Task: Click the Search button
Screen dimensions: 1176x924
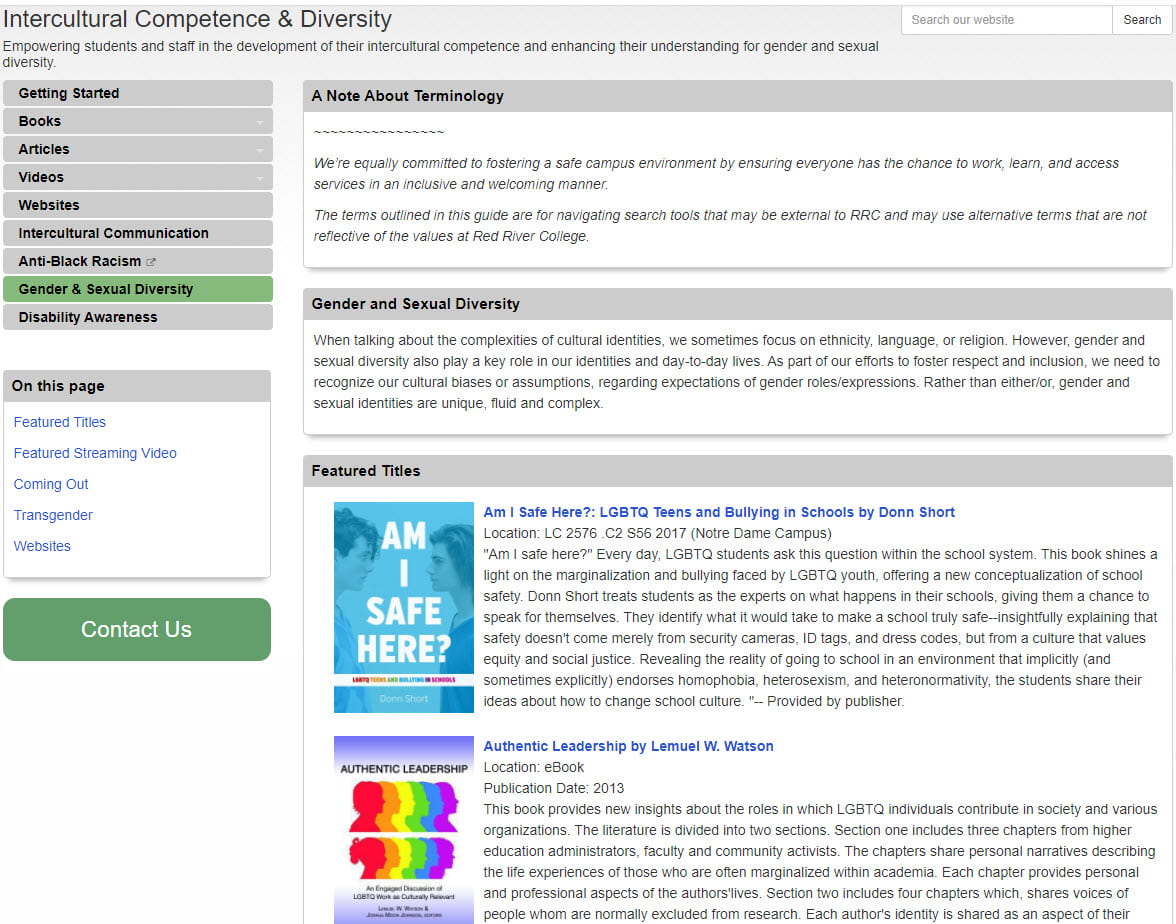Action: [1141, 20]
